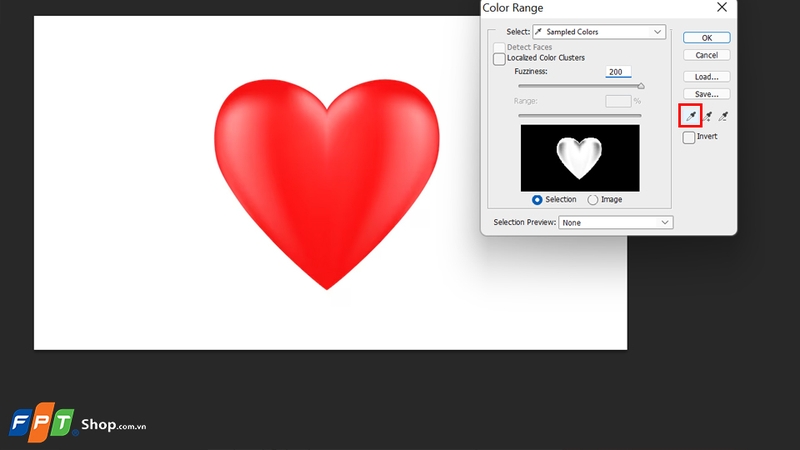
Task: Open the Selection Preview dropdown
Action: [x=615, y=222]
